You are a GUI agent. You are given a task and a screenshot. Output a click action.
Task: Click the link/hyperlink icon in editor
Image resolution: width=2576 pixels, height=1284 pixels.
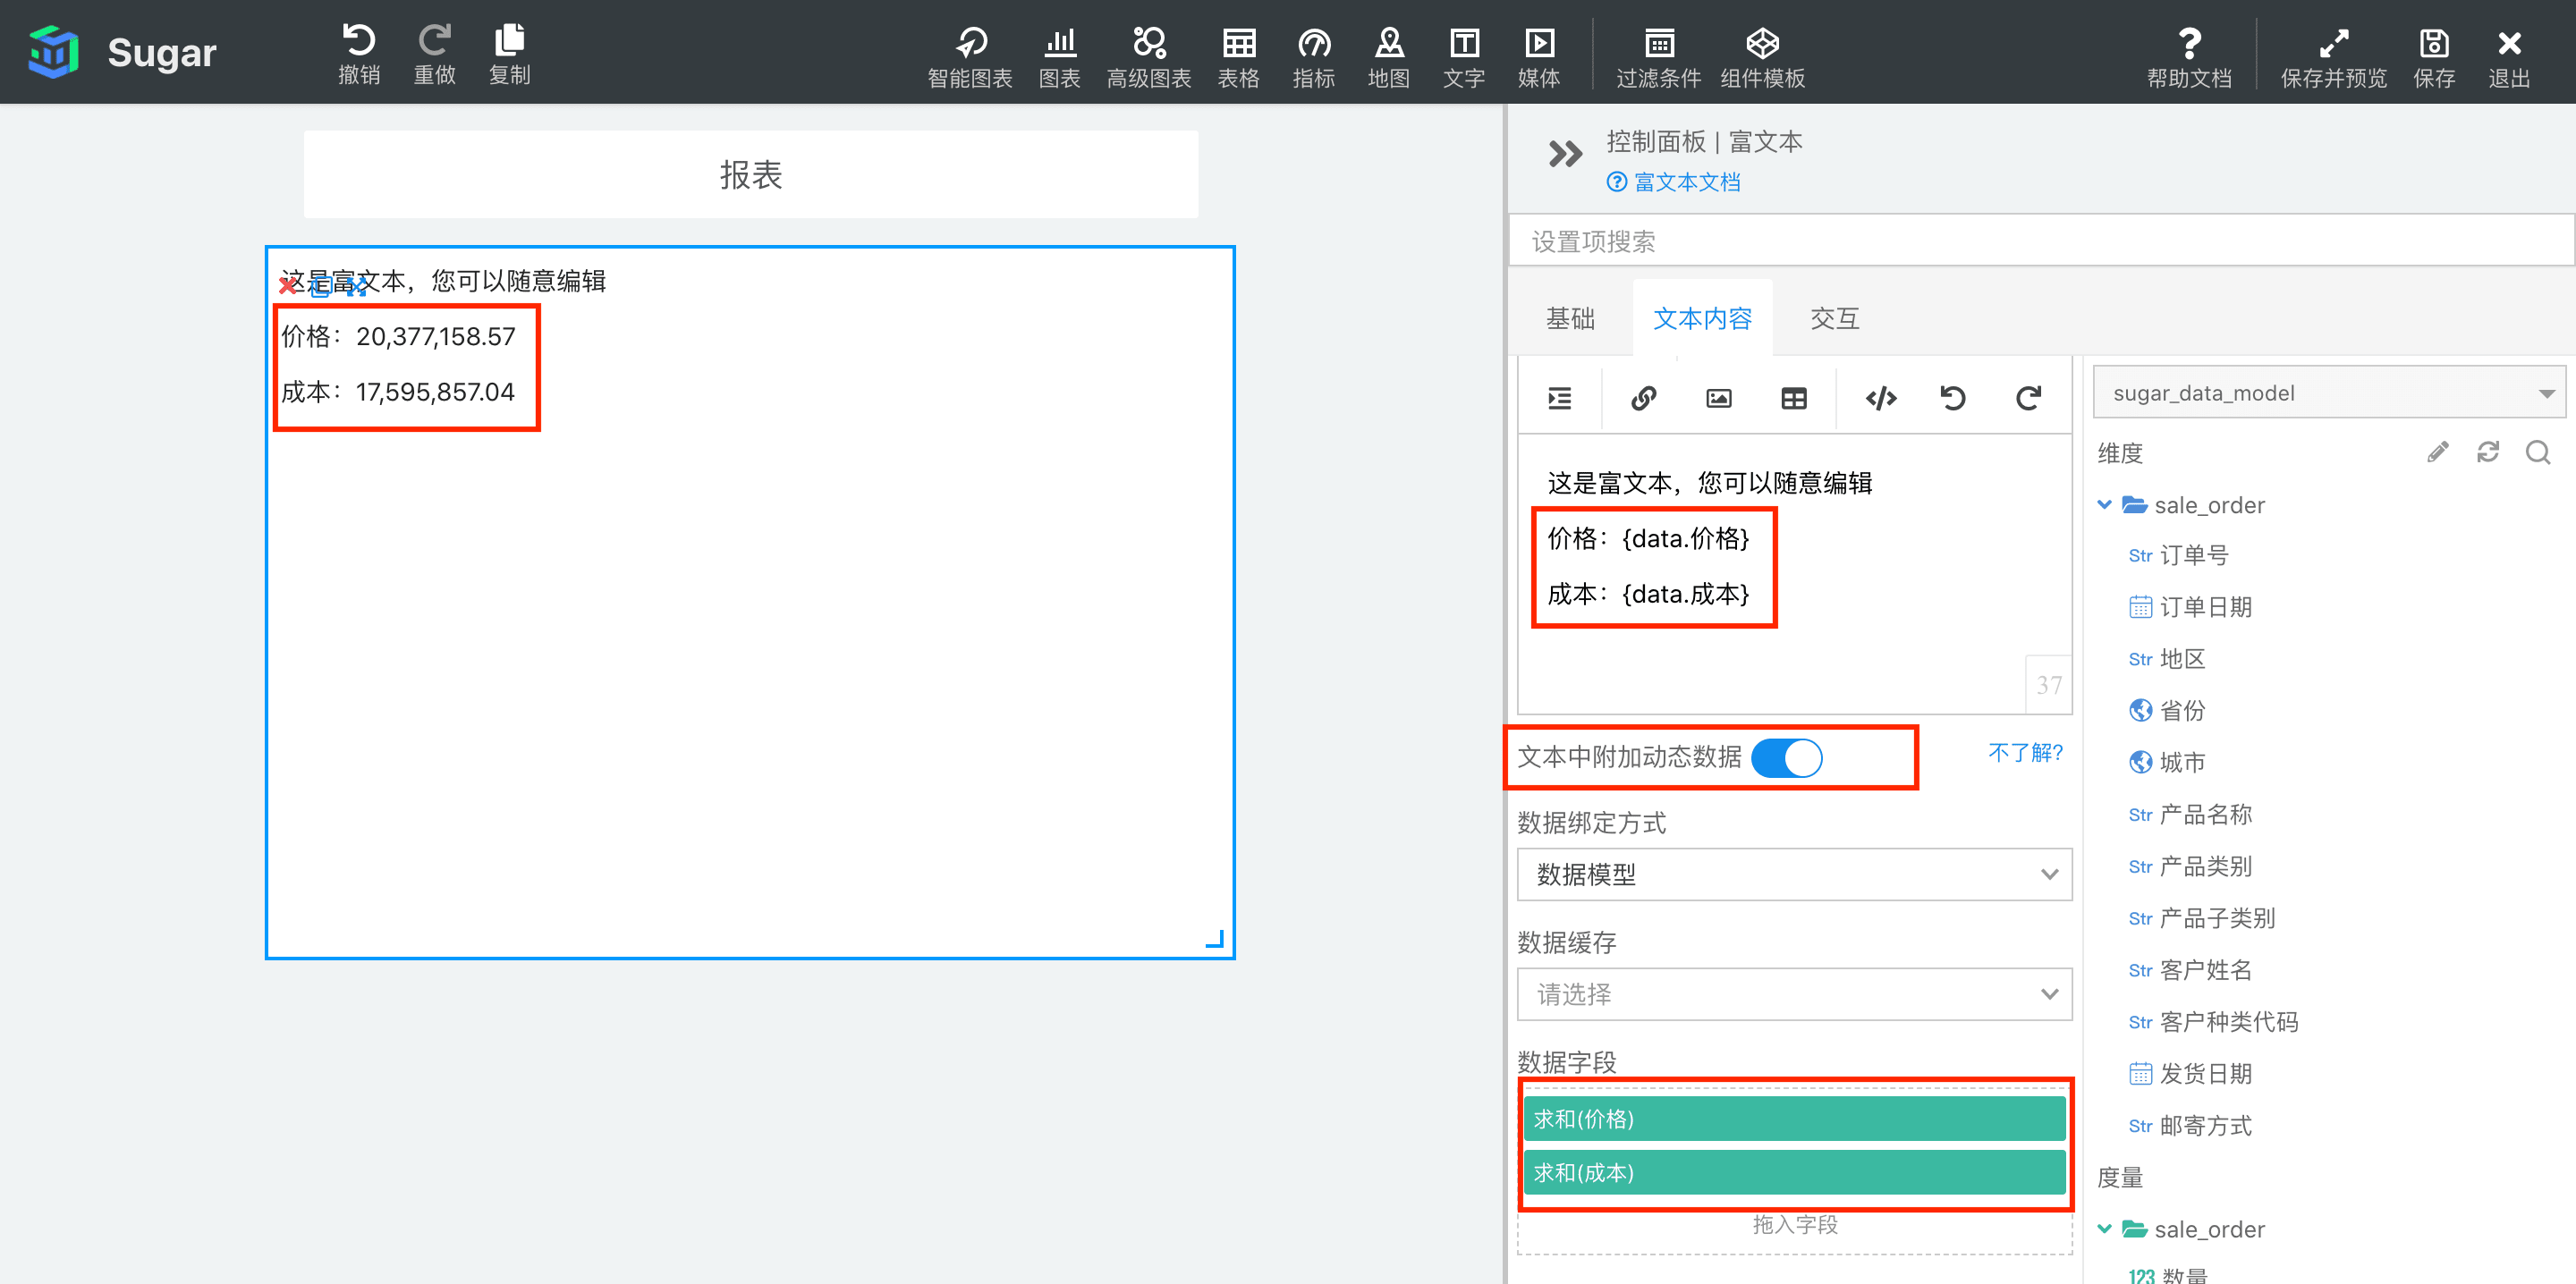(1643, 401)
